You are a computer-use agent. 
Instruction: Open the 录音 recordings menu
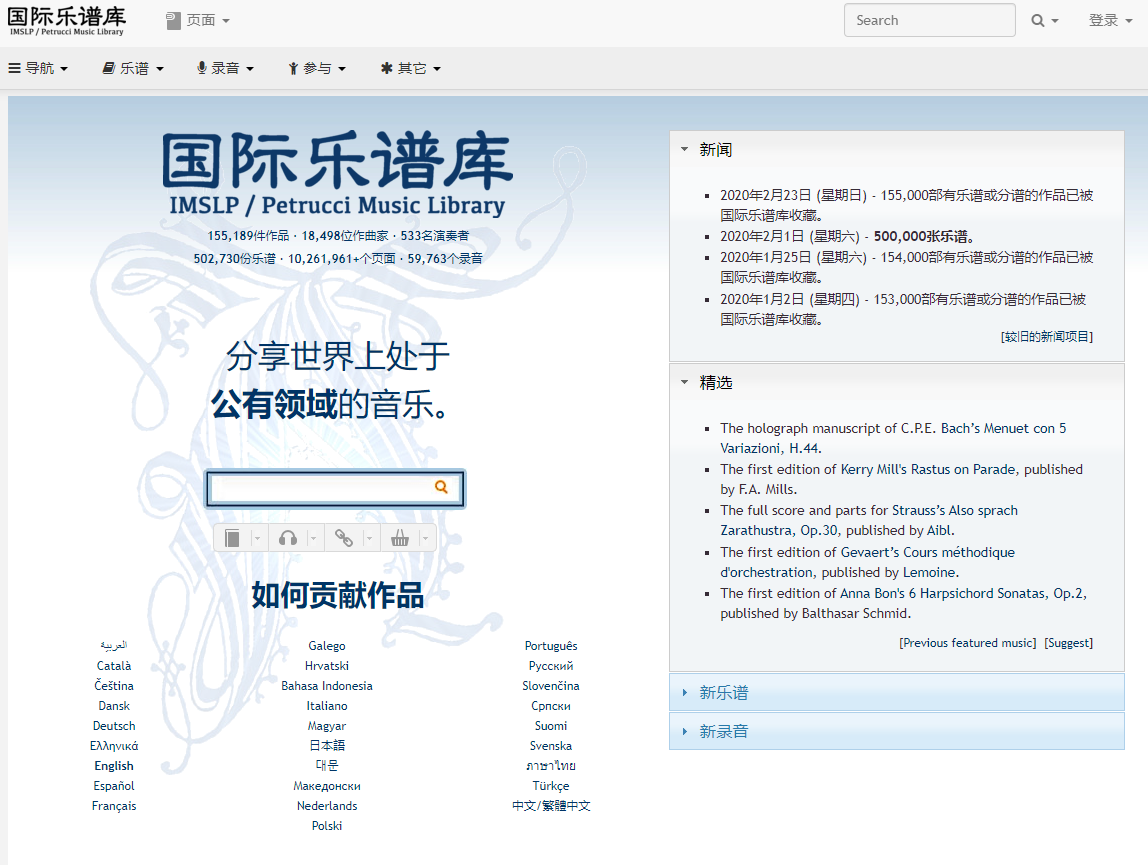225,68
